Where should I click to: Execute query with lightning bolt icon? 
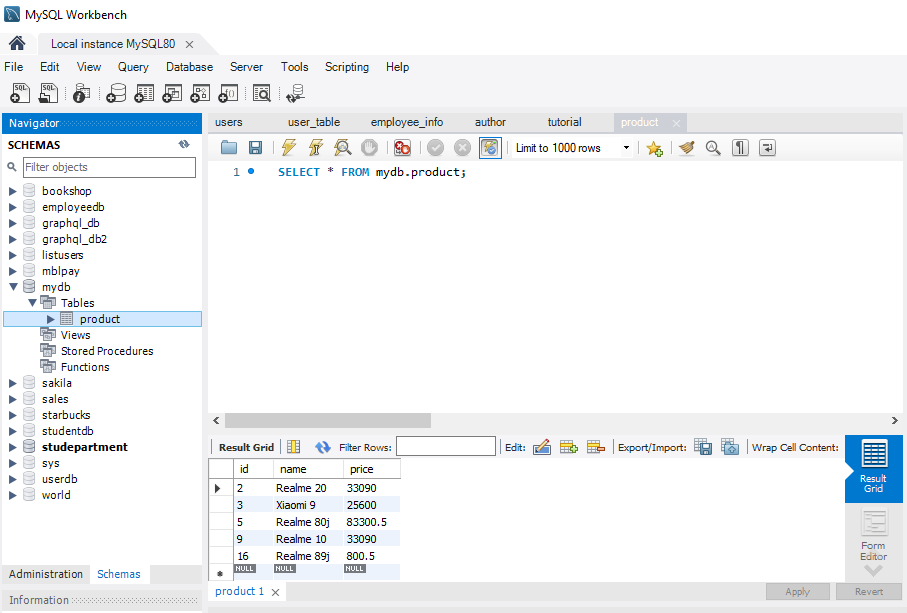(289, 148)
